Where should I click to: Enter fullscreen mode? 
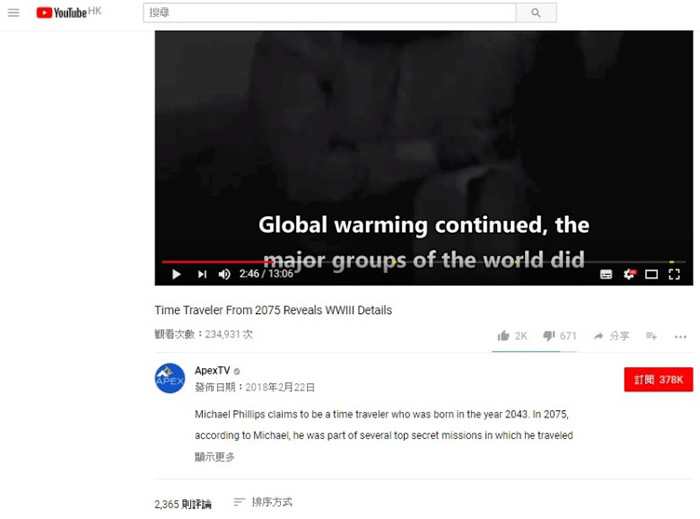coord(674,274)
